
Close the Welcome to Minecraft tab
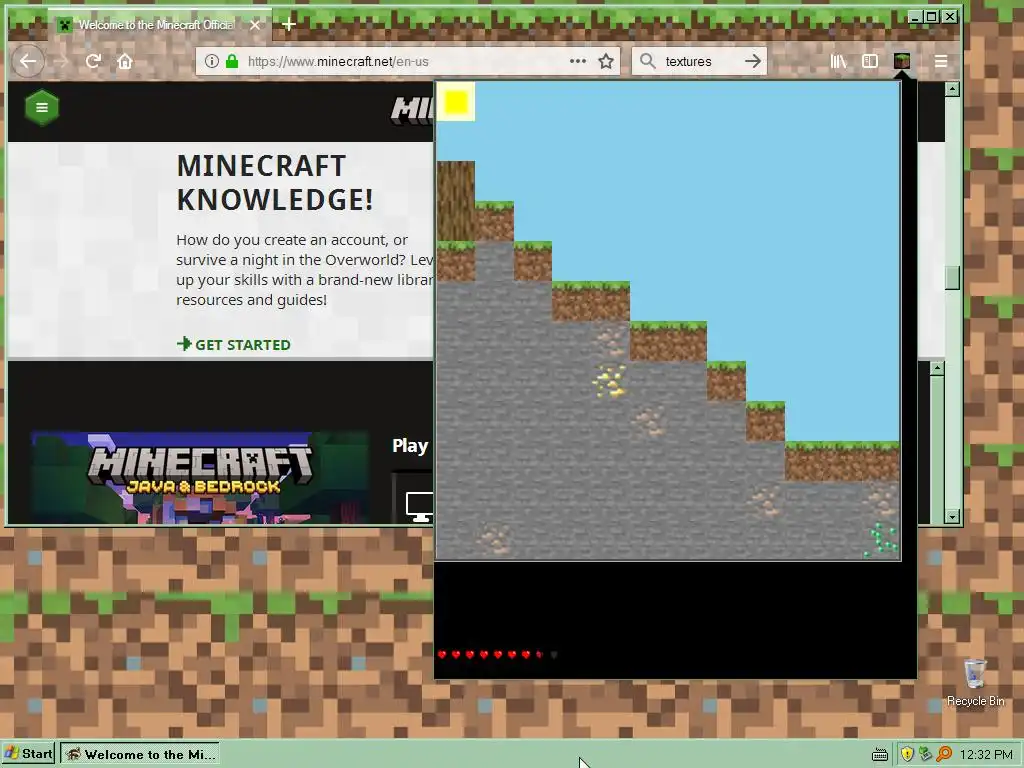[255, 25]
